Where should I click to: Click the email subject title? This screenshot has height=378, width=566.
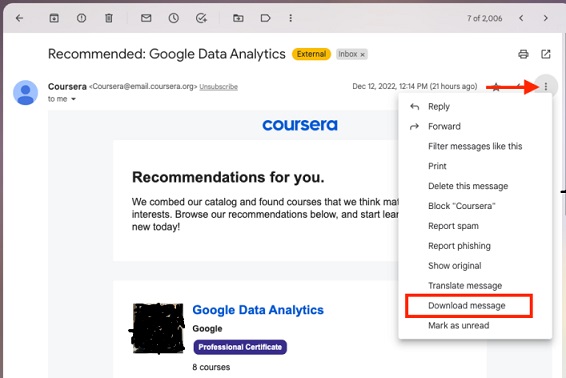[x=166, y=54]
